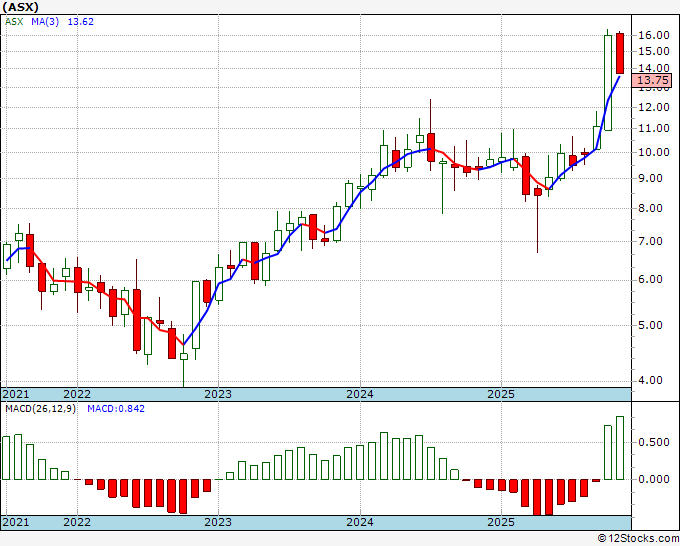
Task: Click the 2021 label on price chart timeline
Action: coord(16,394)
